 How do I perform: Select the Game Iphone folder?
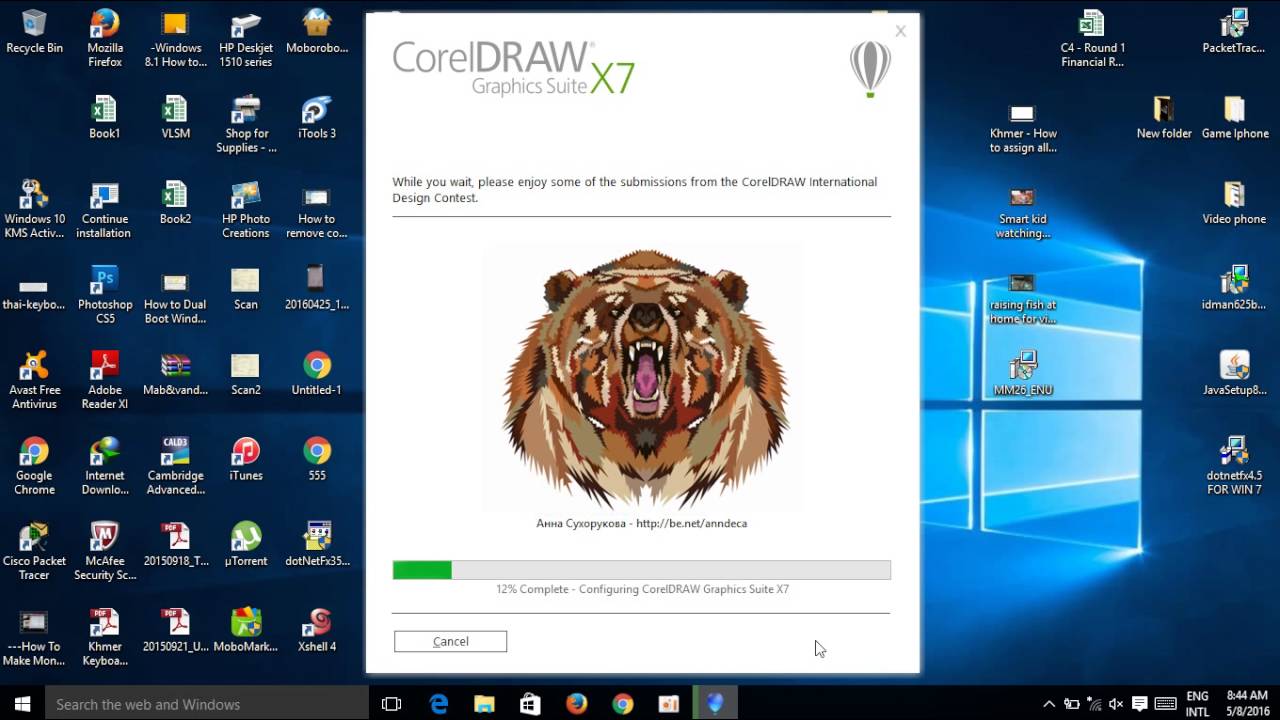tap(1234, 117)
